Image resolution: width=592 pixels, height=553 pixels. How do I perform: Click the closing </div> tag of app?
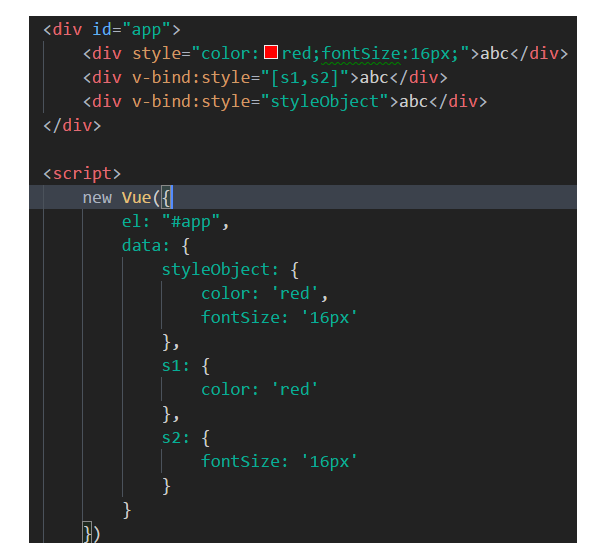point(72,126)
